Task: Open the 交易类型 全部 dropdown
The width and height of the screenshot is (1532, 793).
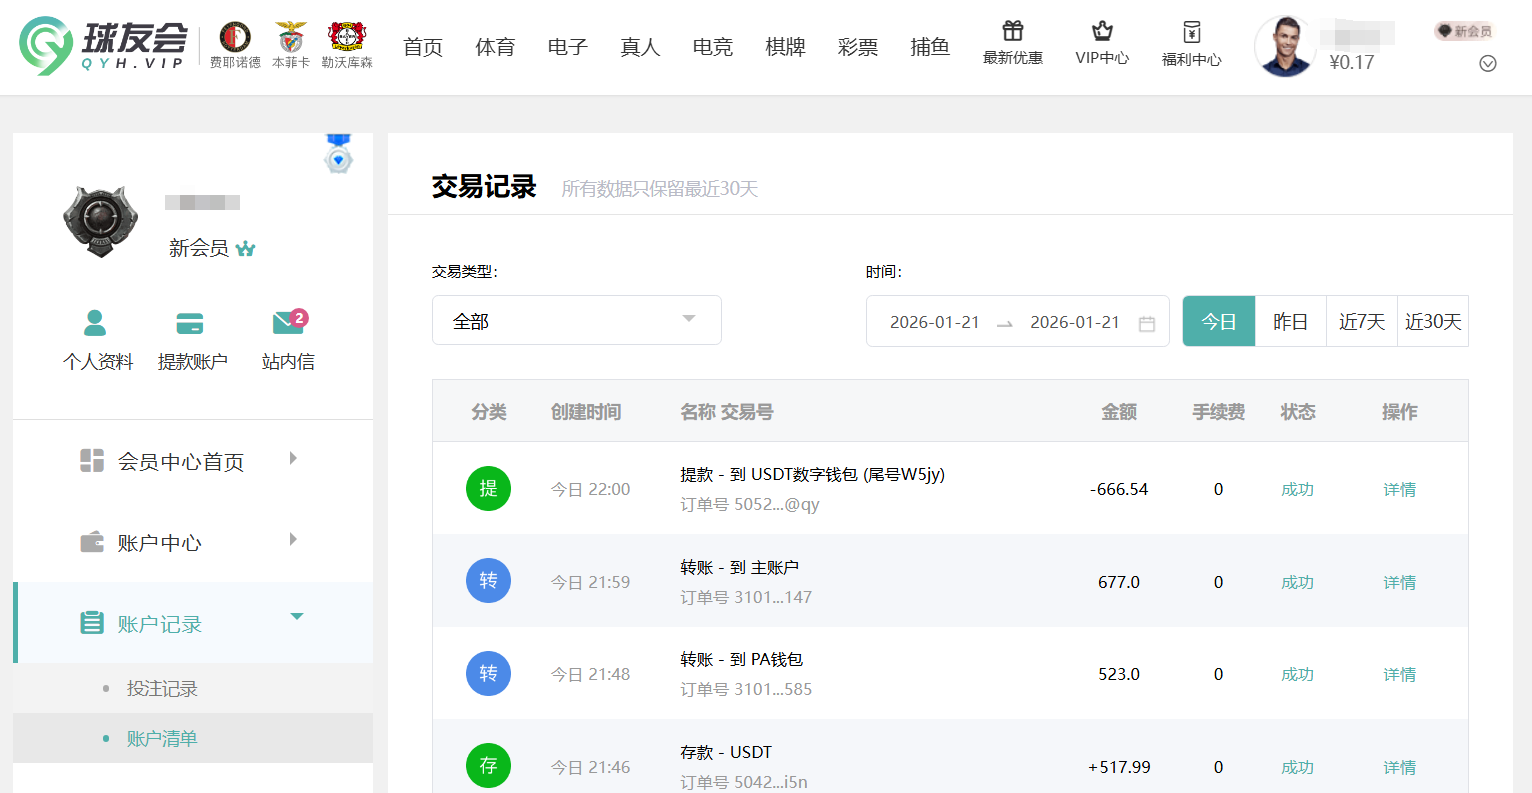Action: pos(576,320)
